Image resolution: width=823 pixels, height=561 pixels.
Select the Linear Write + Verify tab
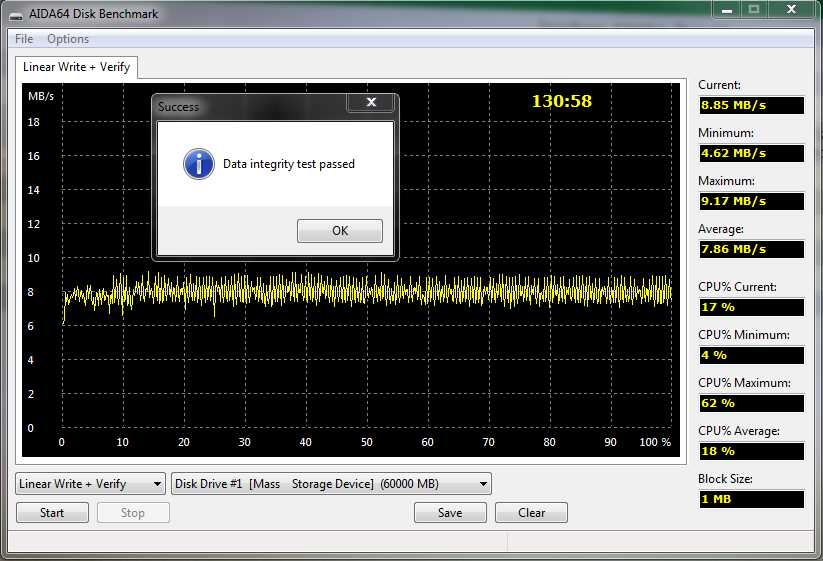coord(76,67)
